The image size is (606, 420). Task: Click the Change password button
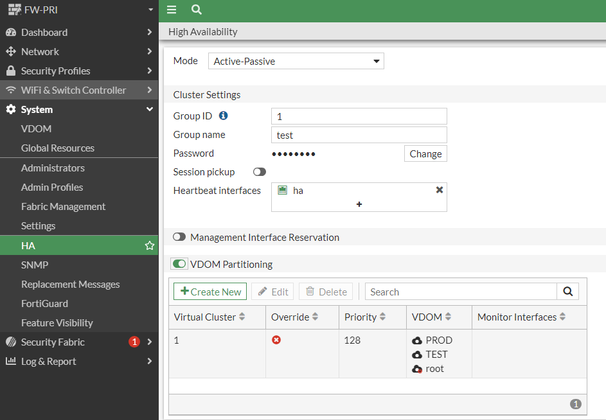point(425,154)
